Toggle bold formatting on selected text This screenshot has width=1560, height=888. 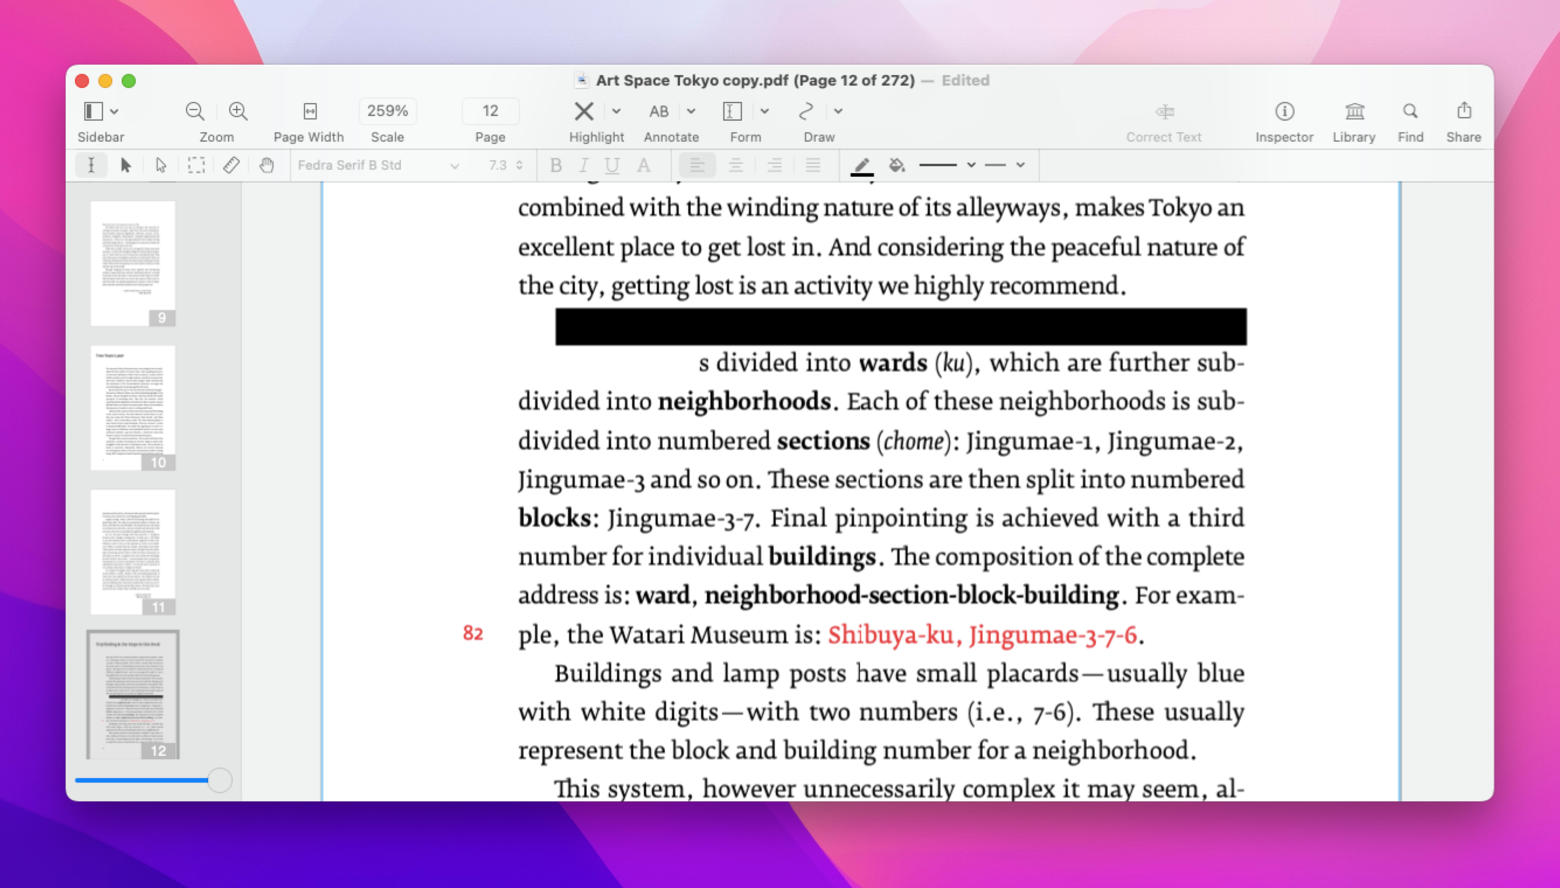[556, 165]
